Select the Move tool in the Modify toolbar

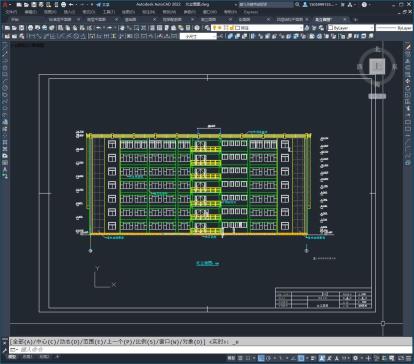pos(408,81)
